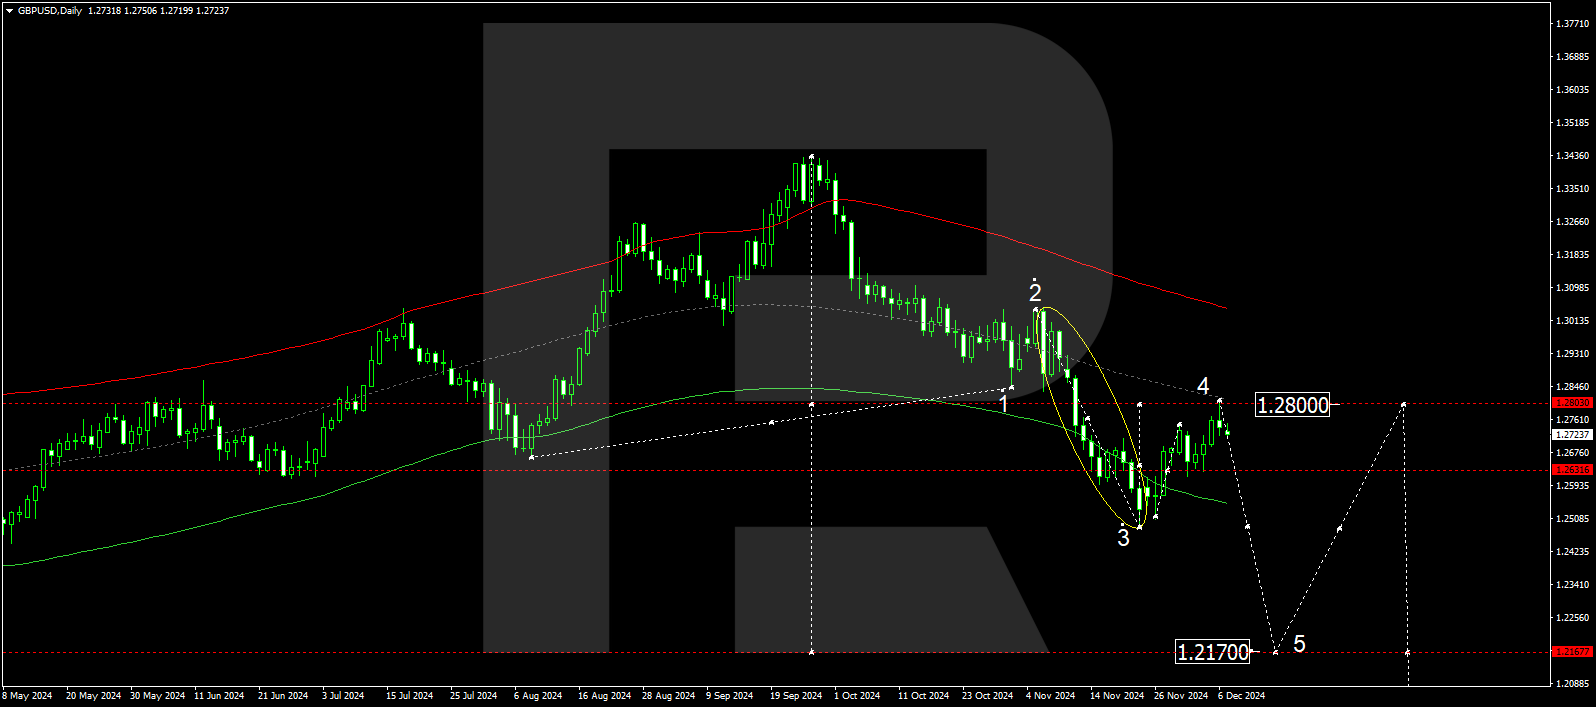Click the boxed 1.21700 target label
The height and width of the screenshot is (707, 1596).
(x=1213, y=653)
